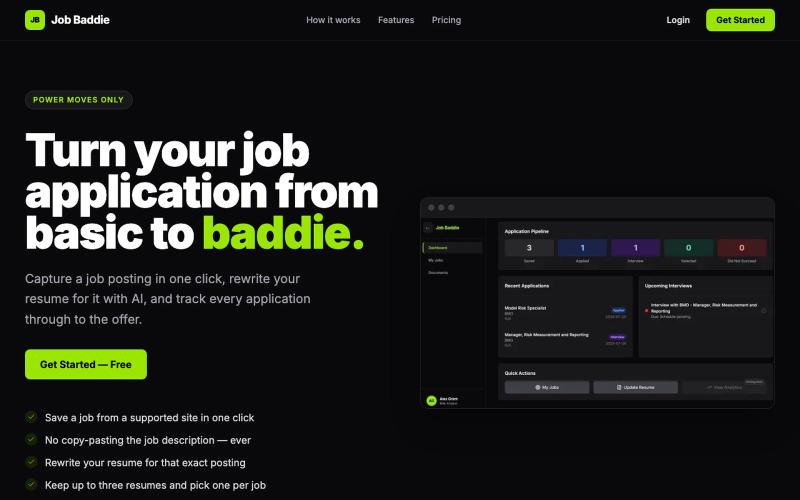
Task: Click the Job Baddie brand name in header
Action: click(80, 20)
